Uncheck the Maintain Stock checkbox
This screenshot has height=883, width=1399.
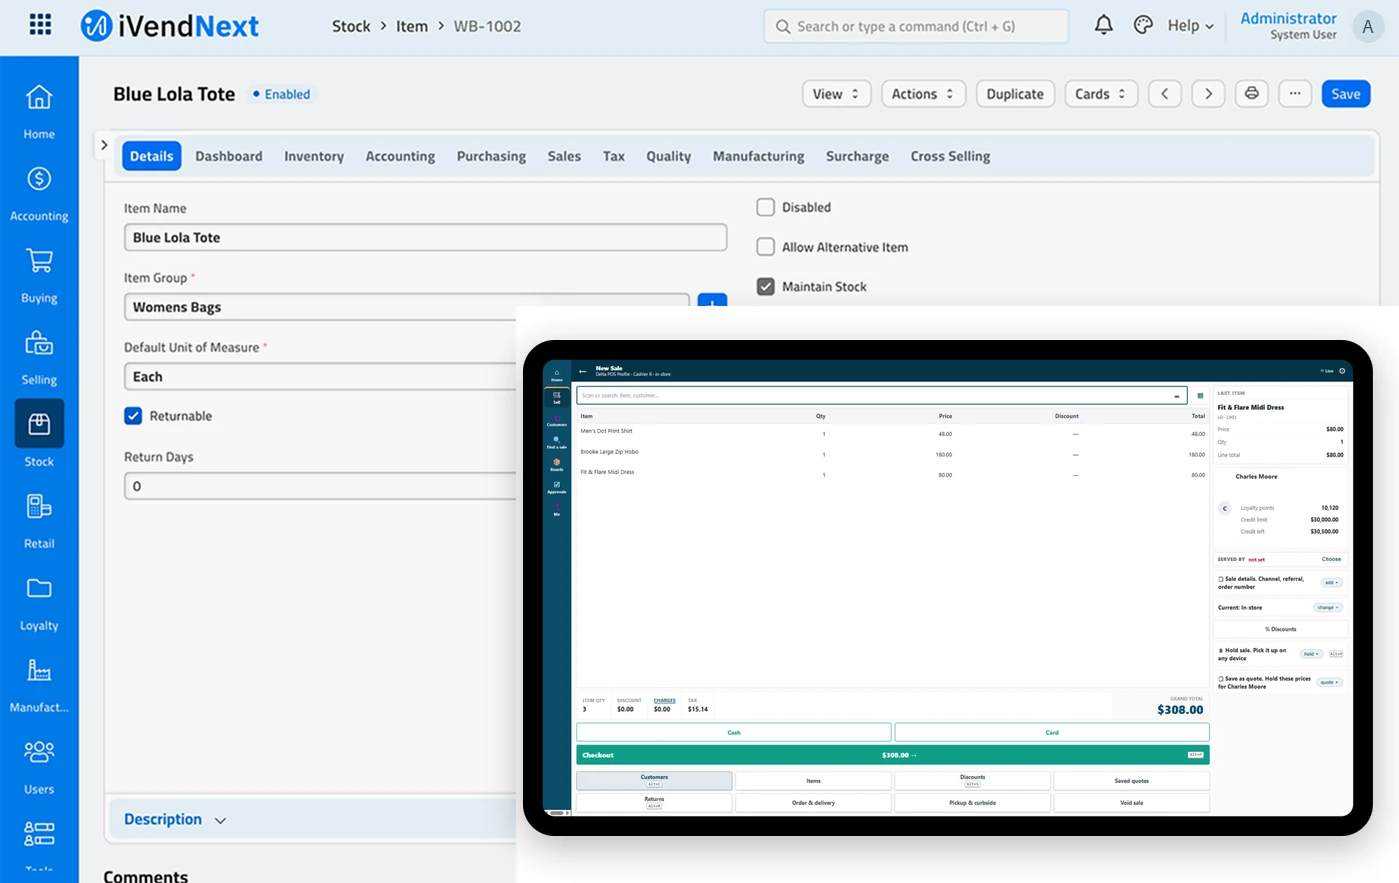pyautogui.click(x=765, y=286)
